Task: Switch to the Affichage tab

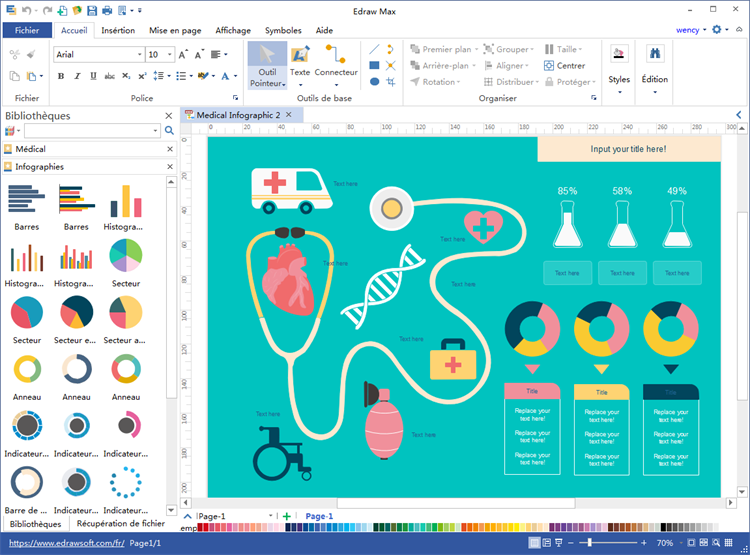Action: click(x=233, y=30)
